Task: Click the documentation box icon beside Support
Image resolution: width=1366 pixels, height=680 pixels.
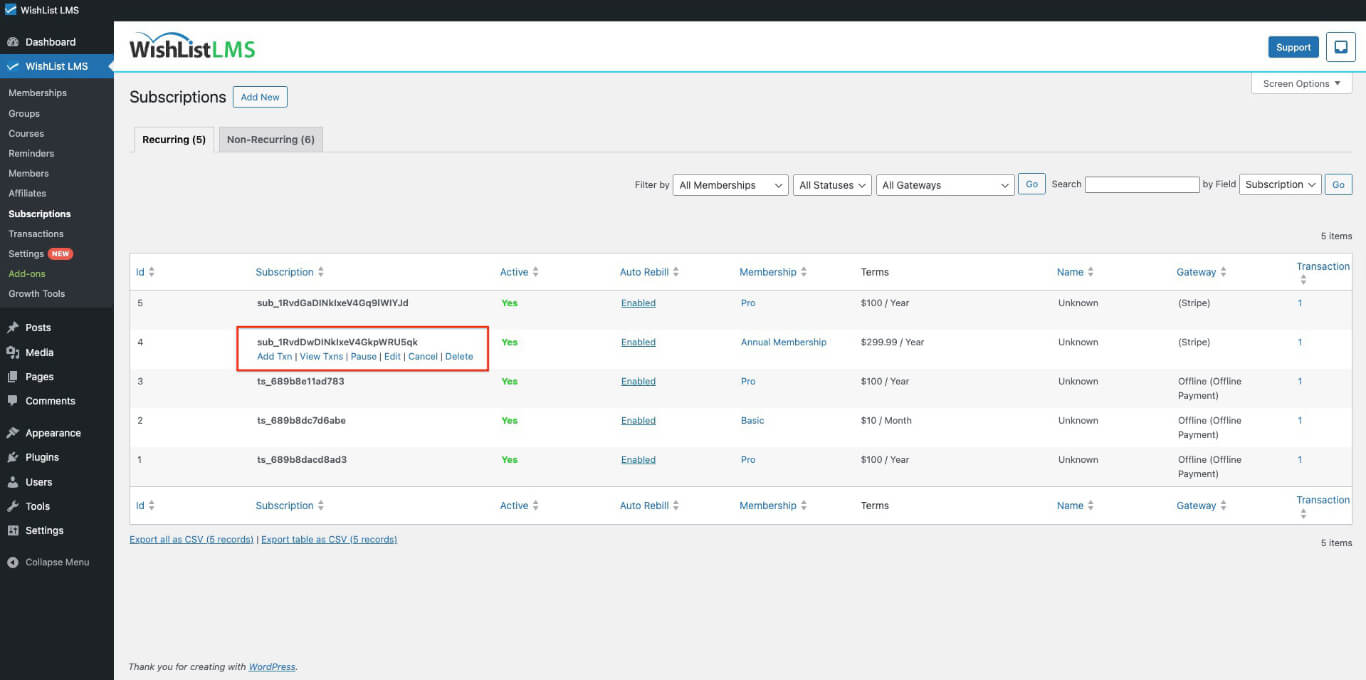Action: (1340, 46)
